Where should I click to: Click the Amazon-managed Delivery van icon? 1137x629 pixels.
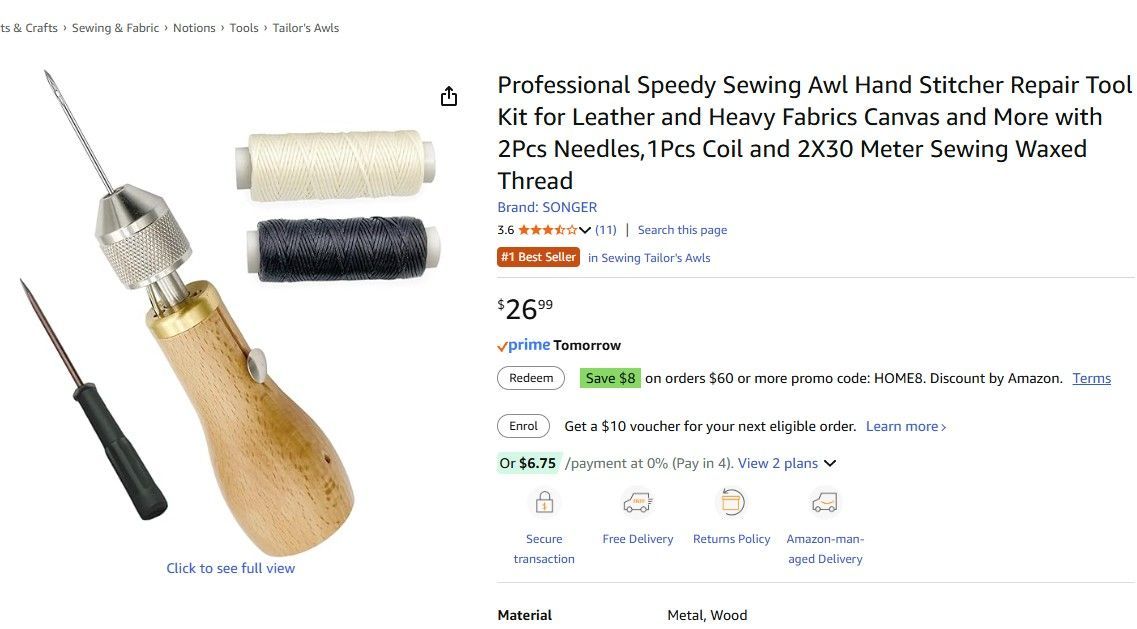coord(825,502)
